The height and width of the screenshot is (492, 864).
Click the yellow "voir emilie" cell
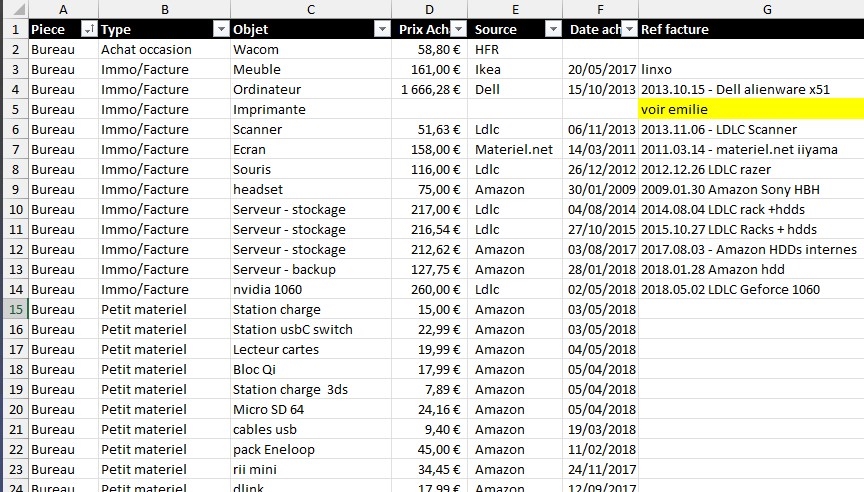click(750, 109)
